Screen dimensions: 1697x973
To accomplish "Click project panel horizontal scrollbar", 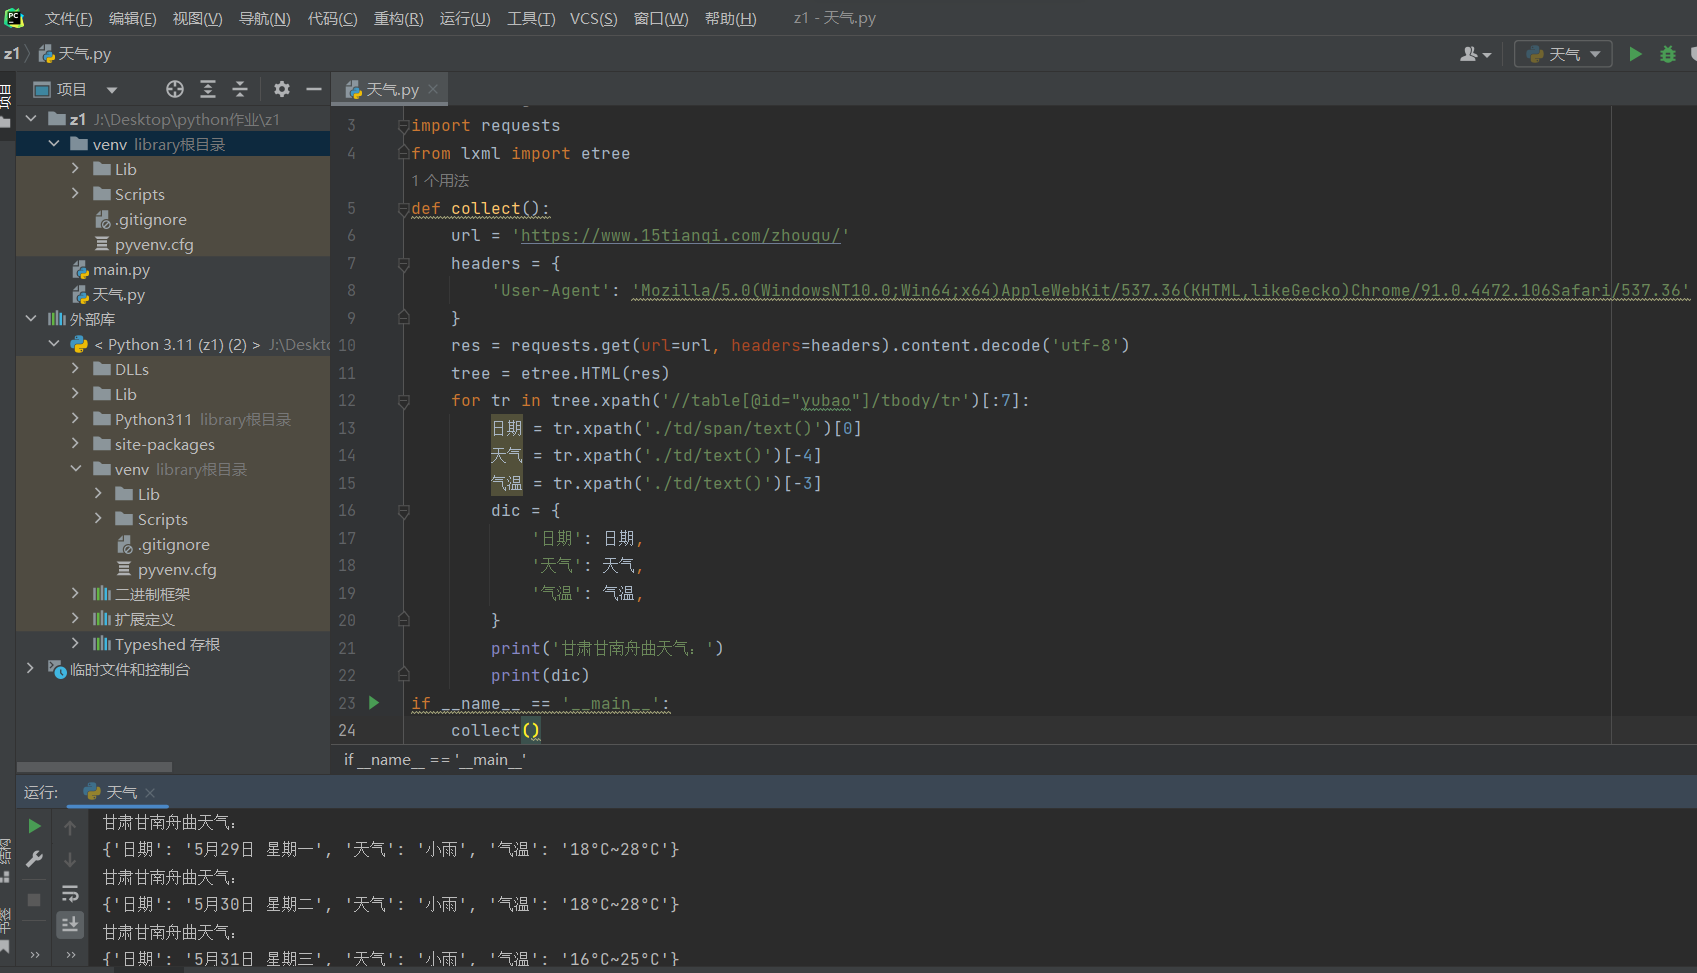I will pyautogui.click(x=94, y=767).
